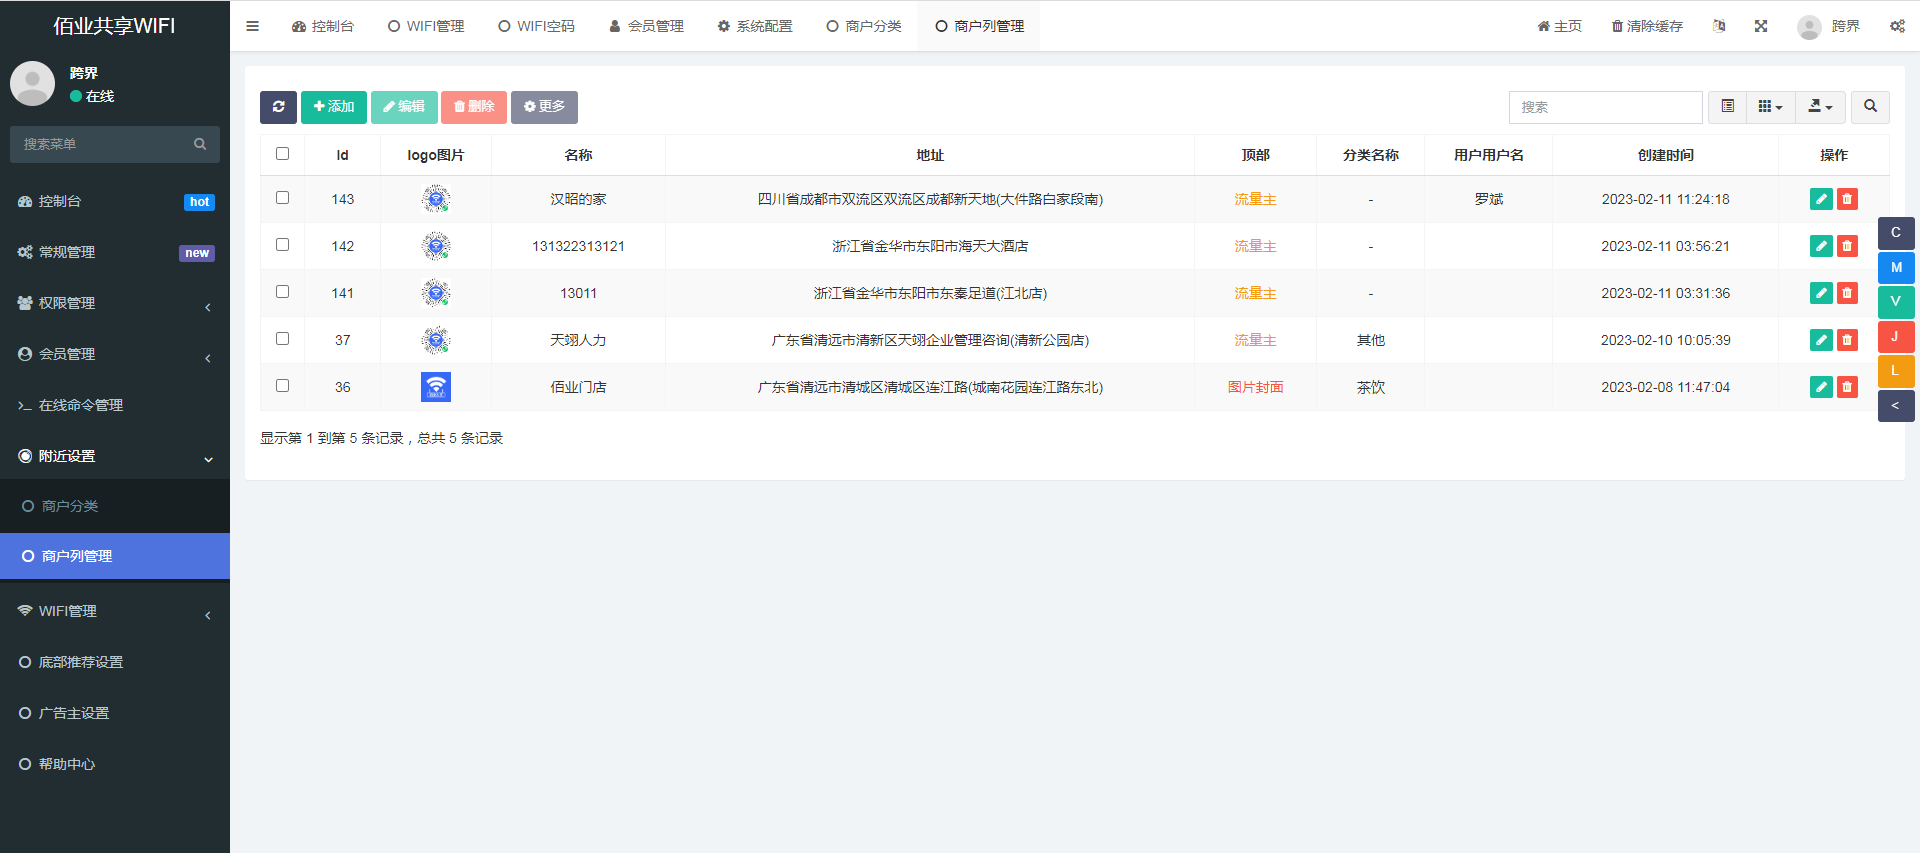Click the refresh table icon button
1920x853 pixels.
pyautogui.click(x=278, y=107)
